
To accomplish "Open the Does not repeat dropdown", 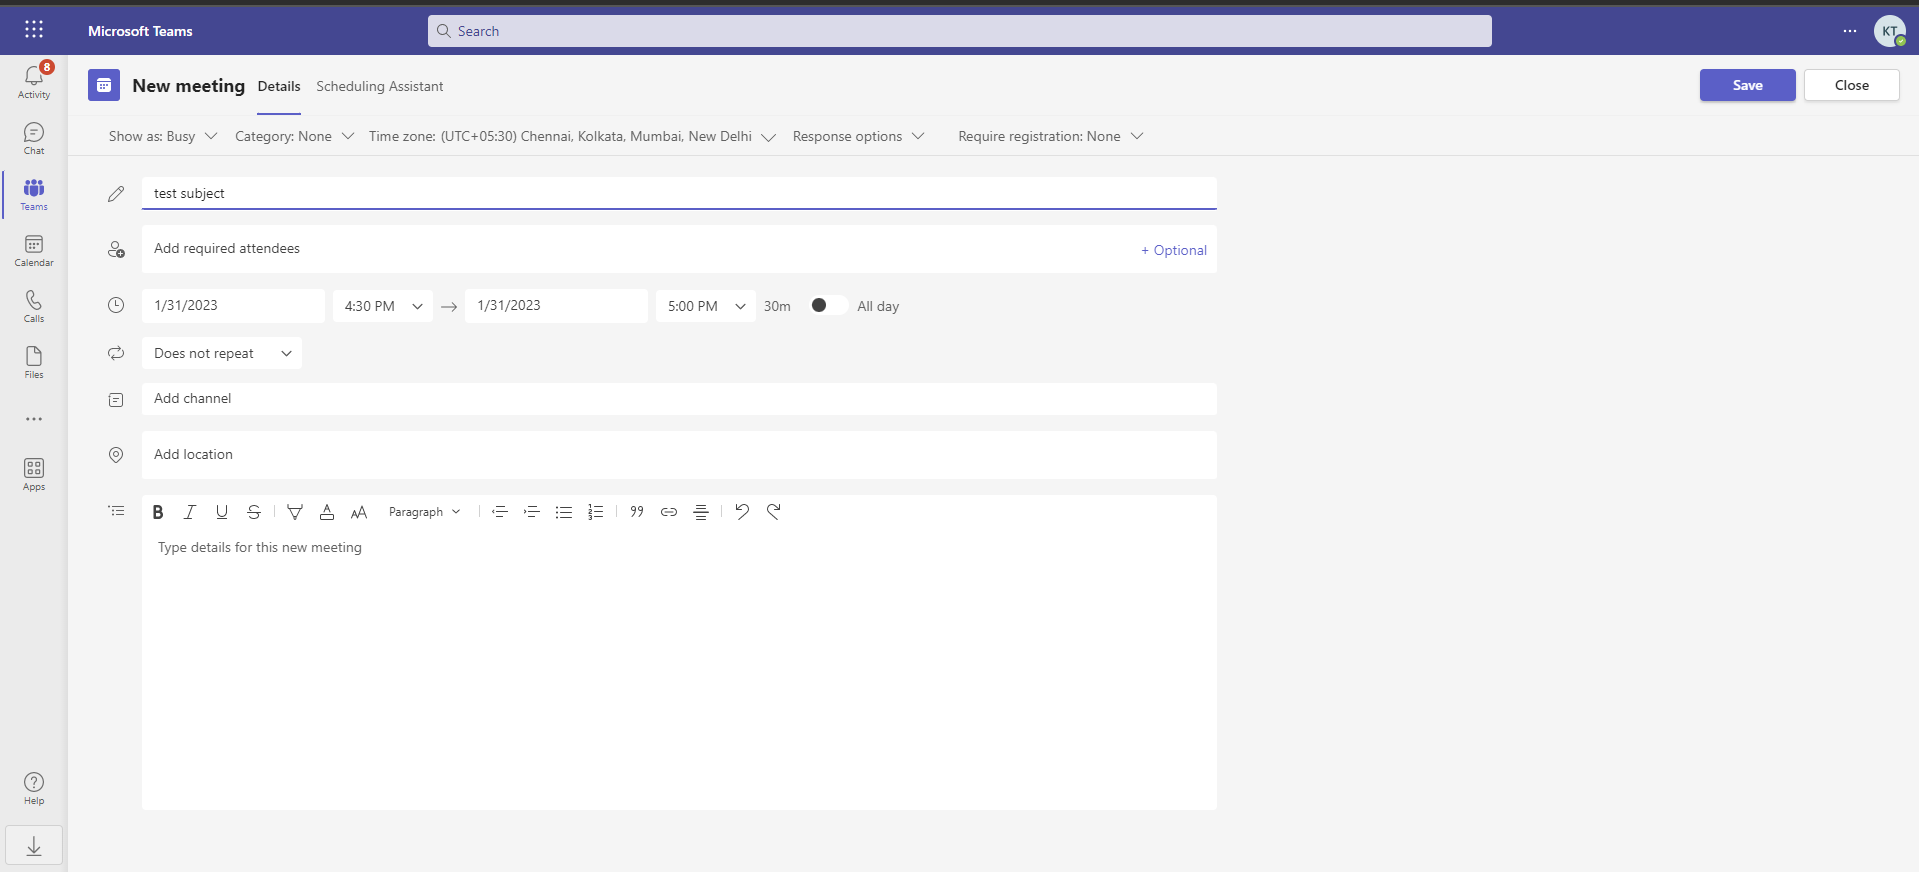I will point(222,353).
